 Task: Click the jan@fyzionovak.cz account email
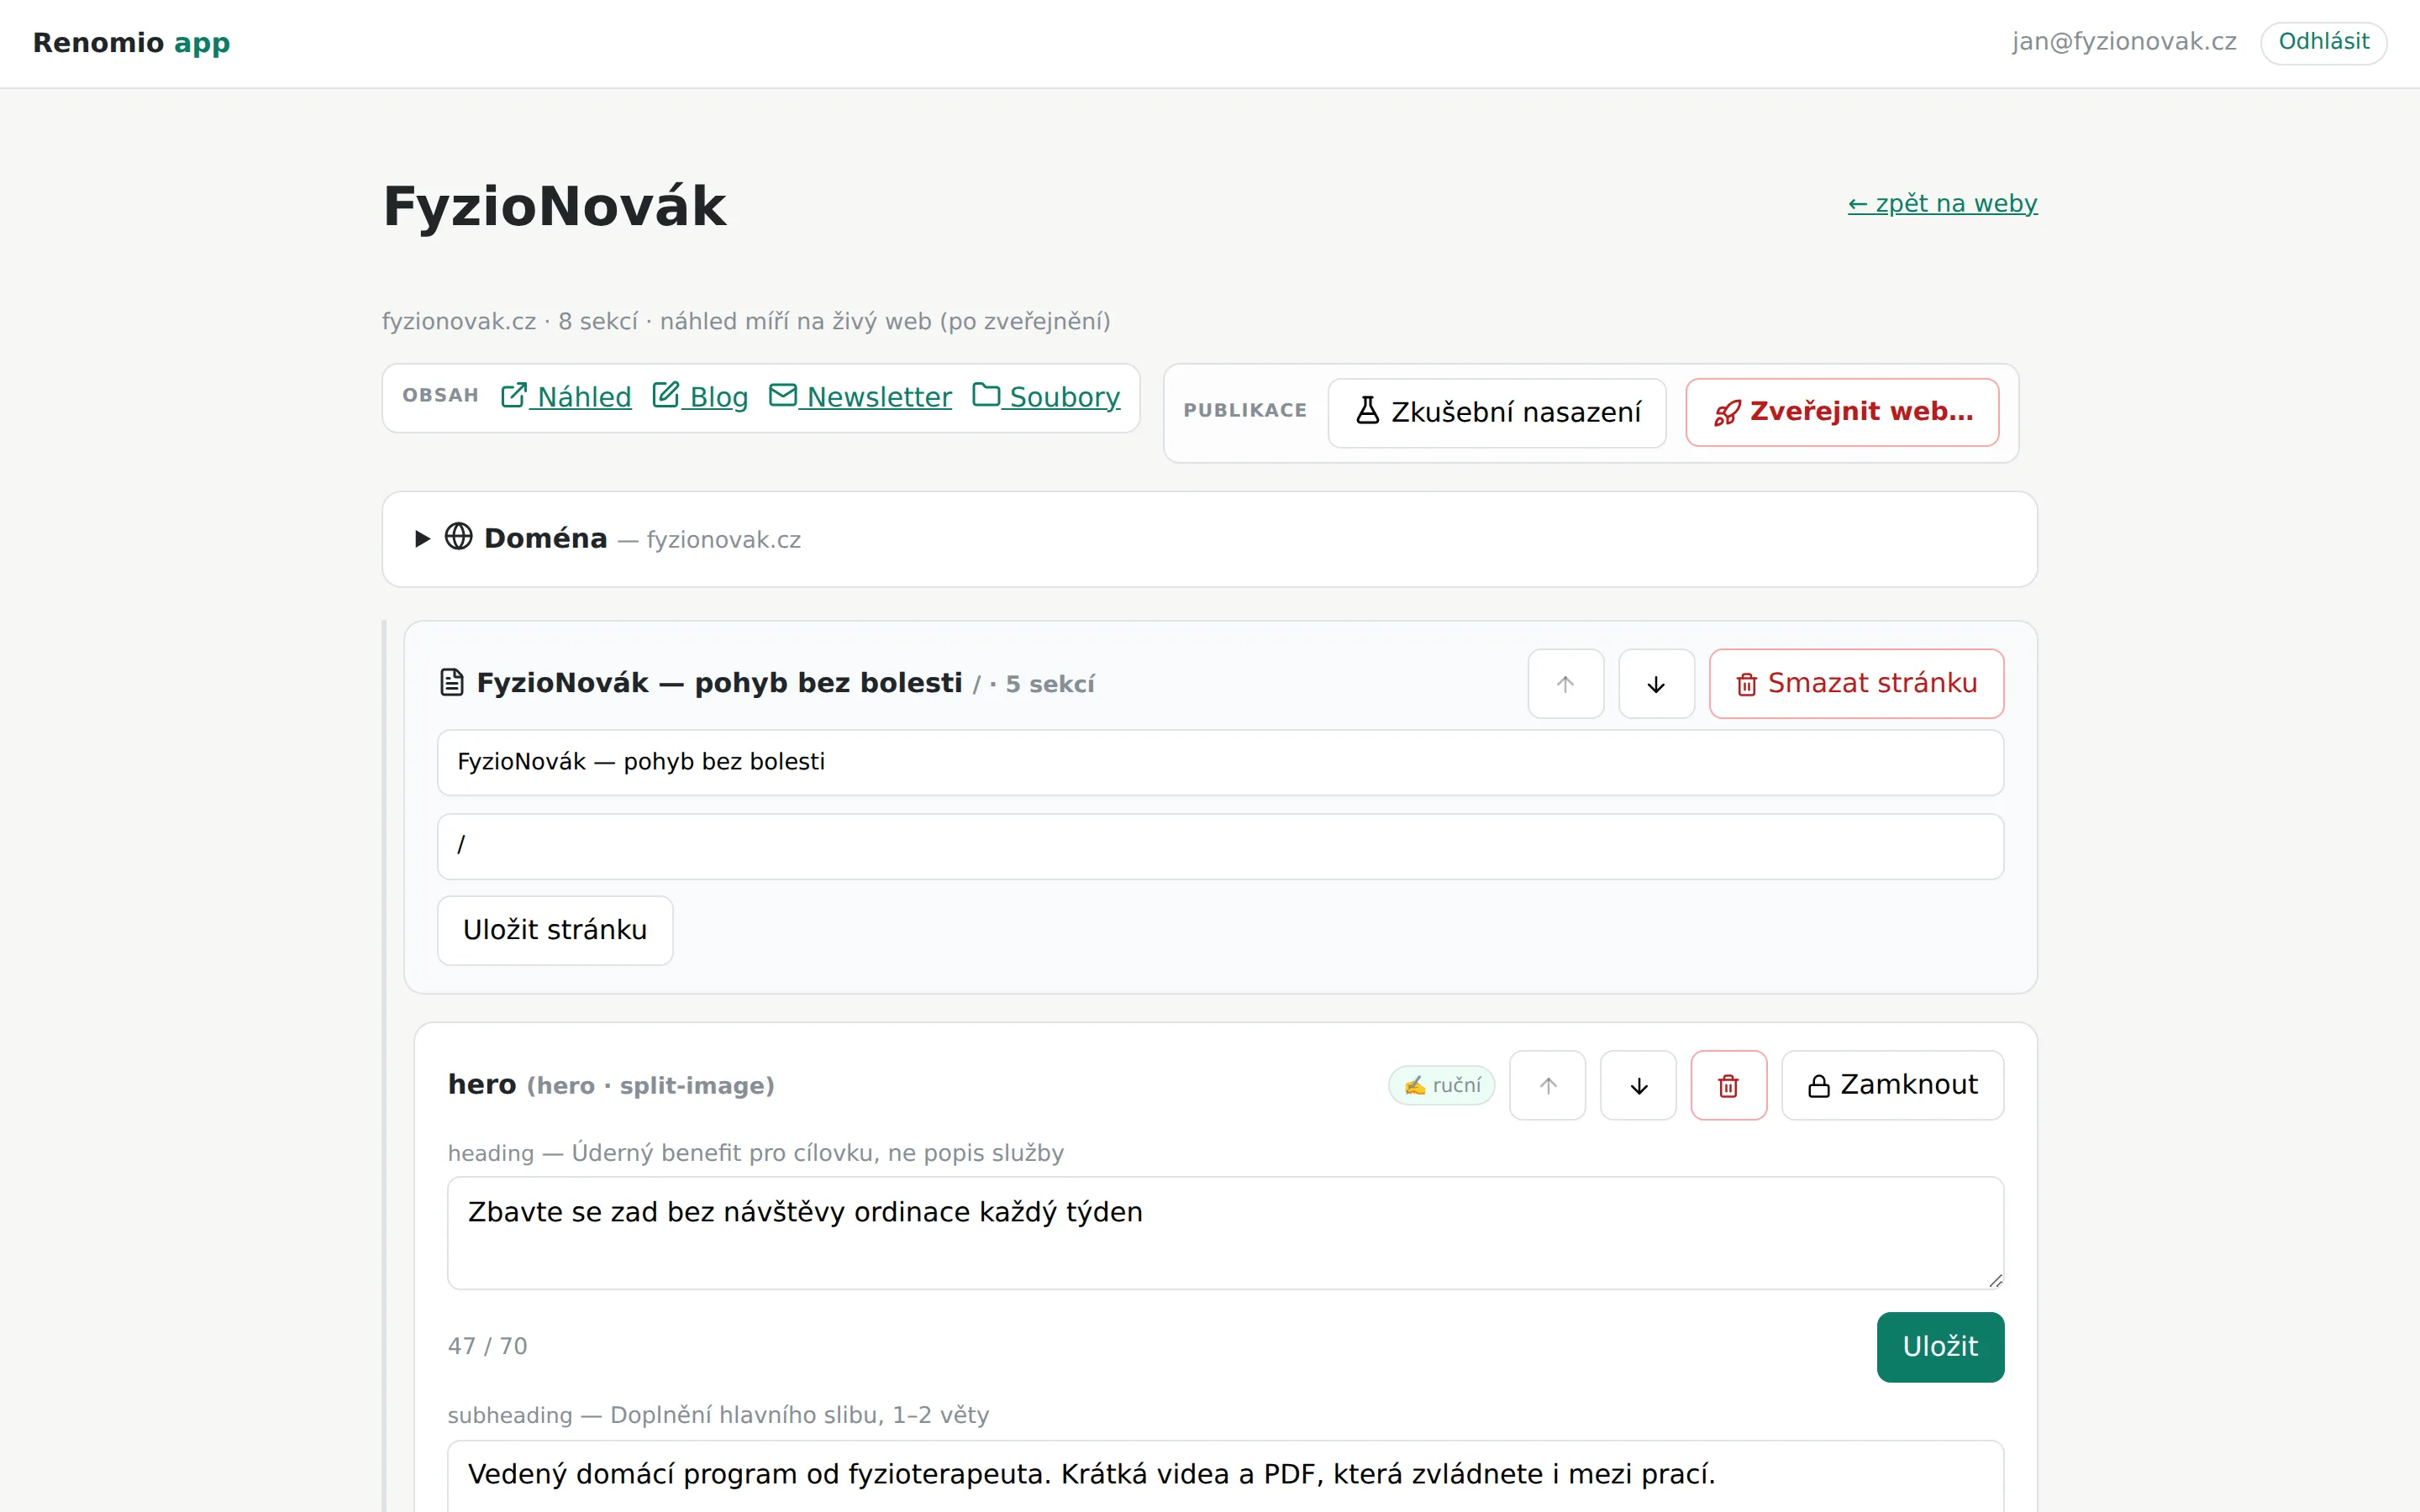pyautogui.click(x=2125, y=42)
